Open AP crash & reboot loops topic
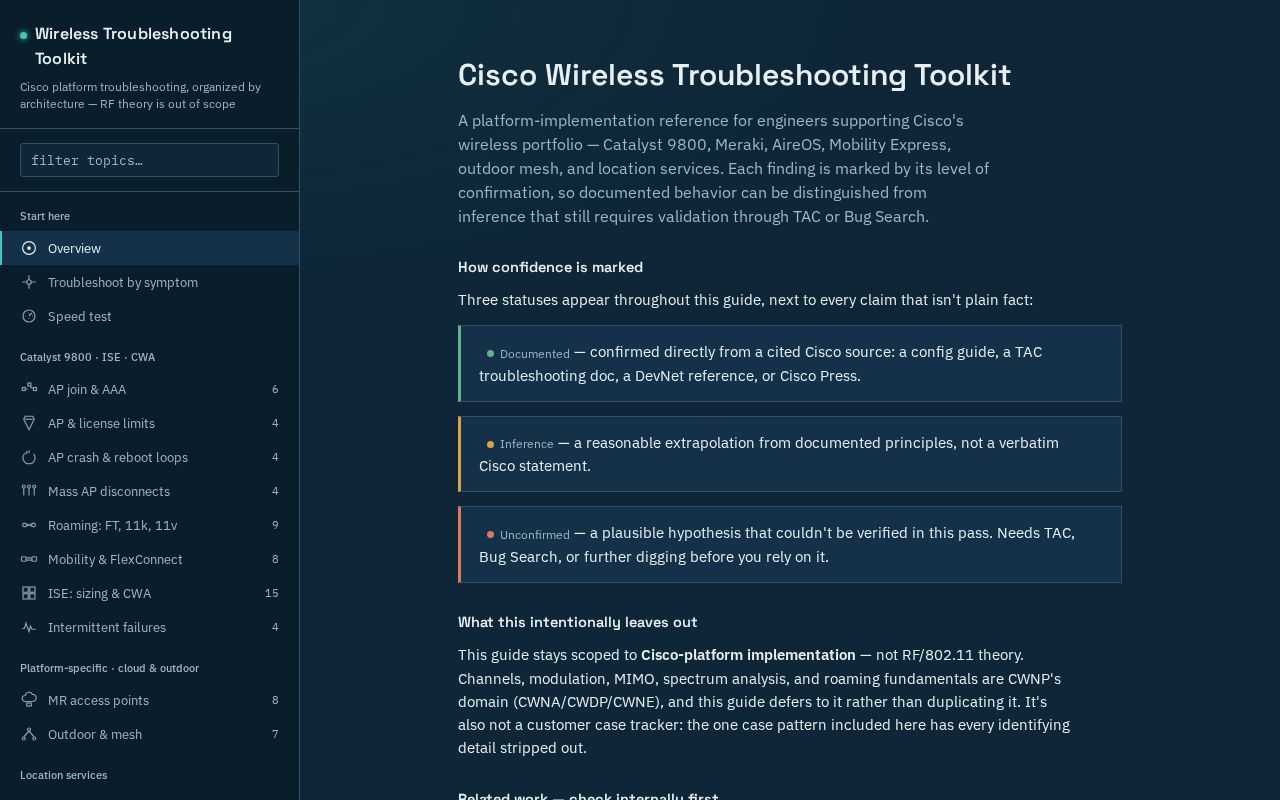Screen dimensions: 1280x800 [149, 457]
